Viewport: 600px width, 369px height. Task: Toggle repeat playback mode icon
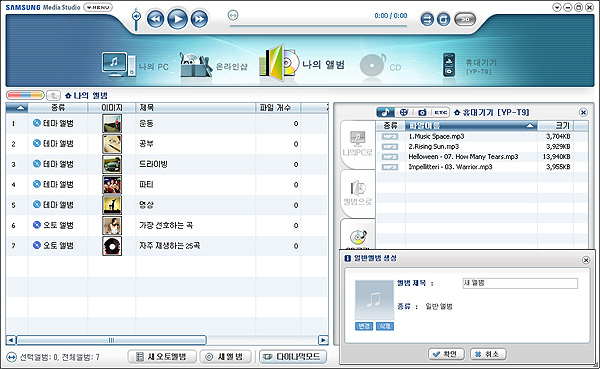[443, 19]
